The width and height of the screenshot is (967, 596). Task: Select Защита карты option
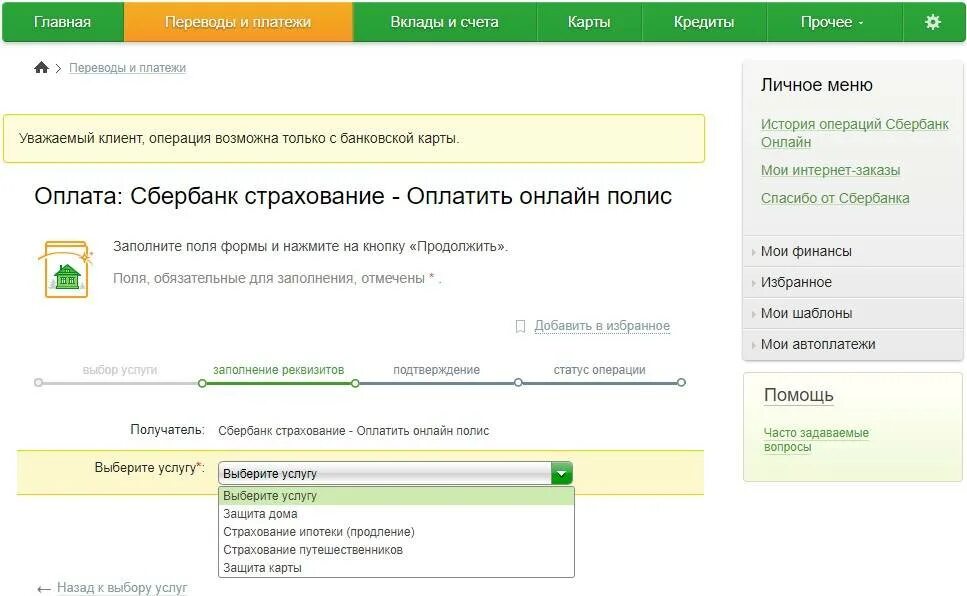(396, 568)
